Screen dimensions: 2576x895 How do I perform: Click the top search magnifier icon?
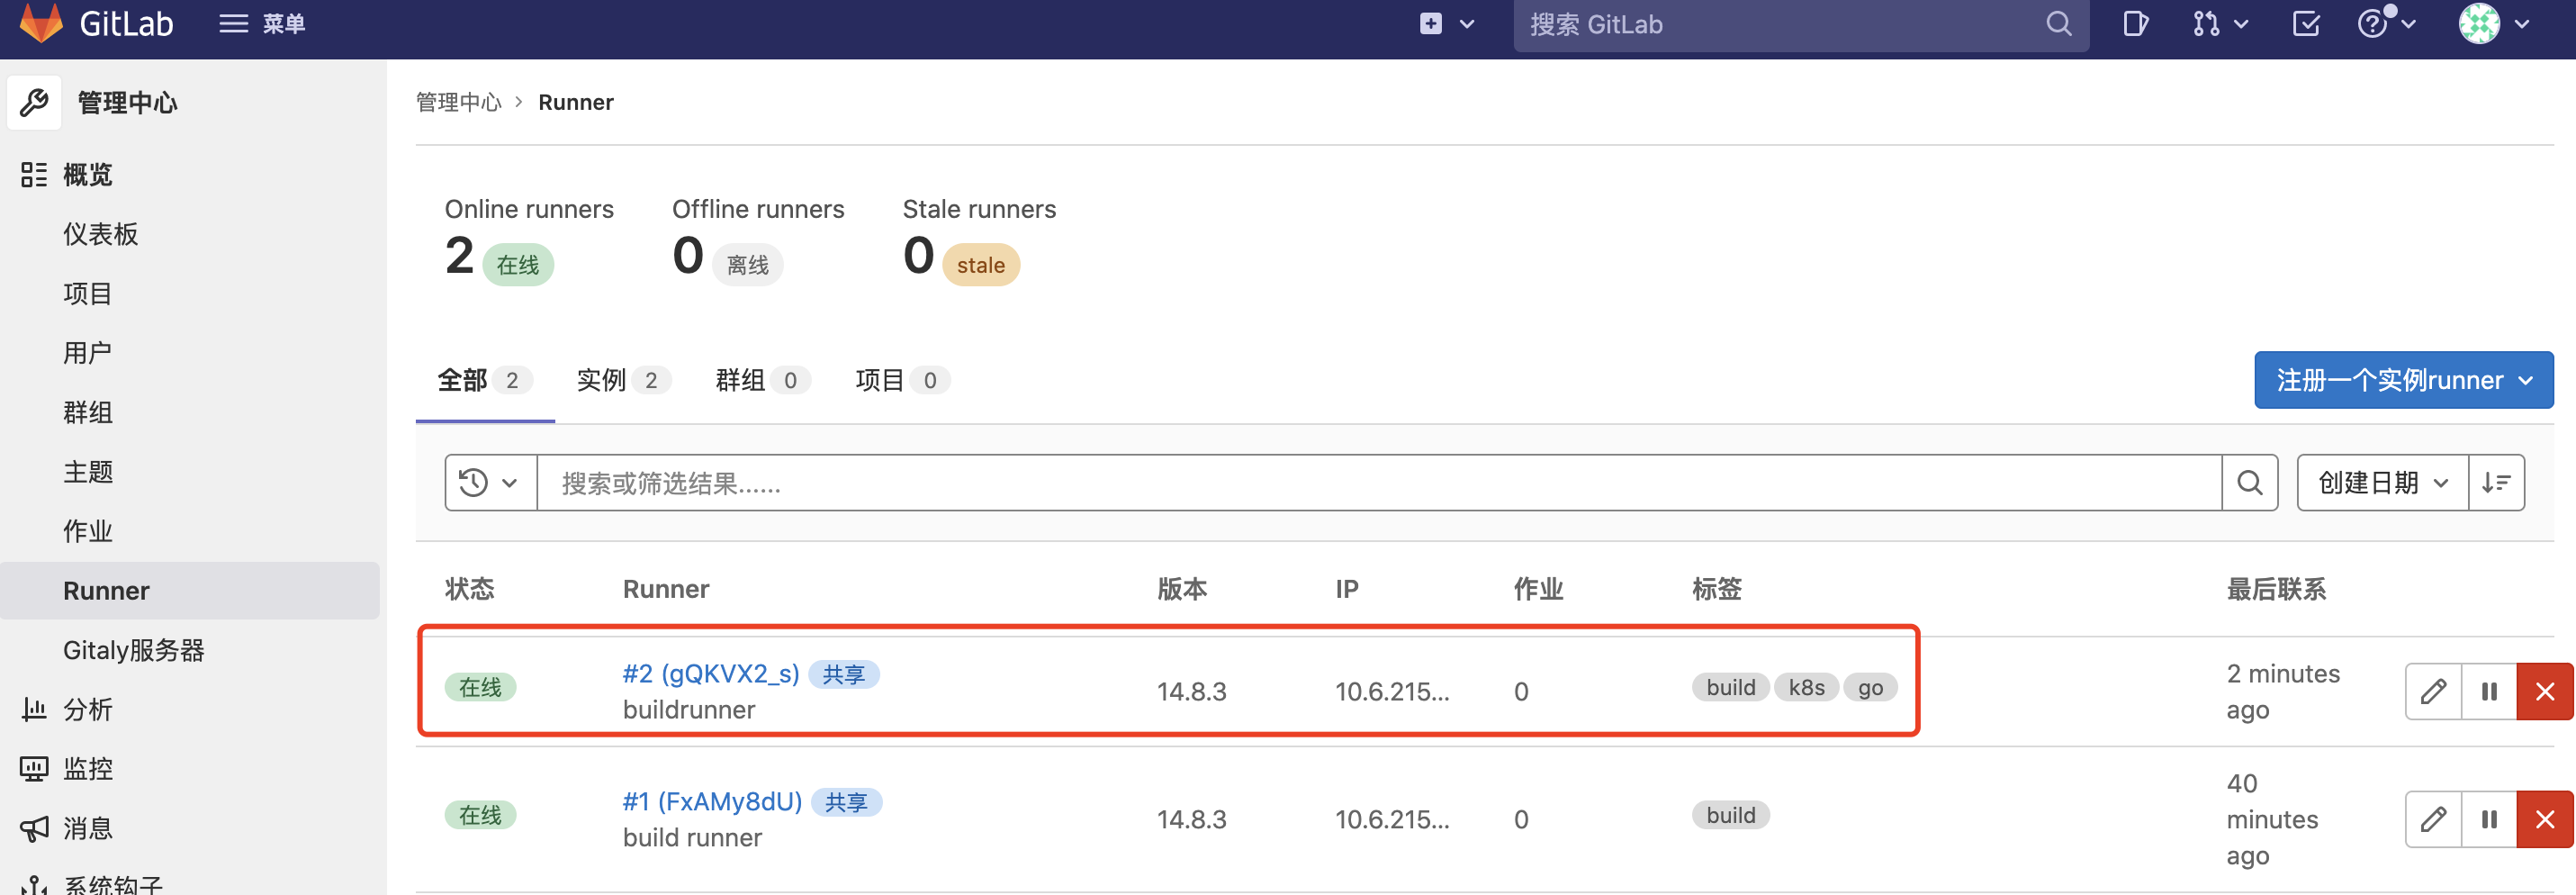click(2058, 23)
